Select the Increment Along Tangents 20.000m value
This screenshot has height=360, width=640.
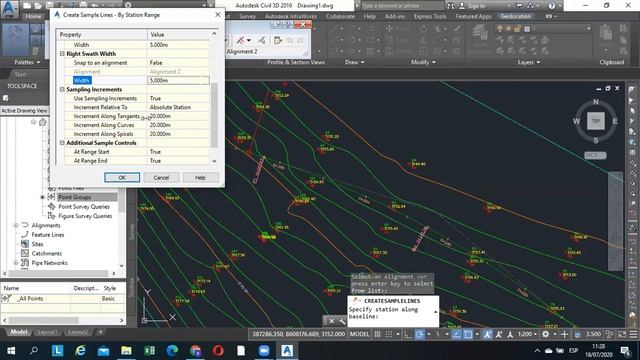coord(178,116)
